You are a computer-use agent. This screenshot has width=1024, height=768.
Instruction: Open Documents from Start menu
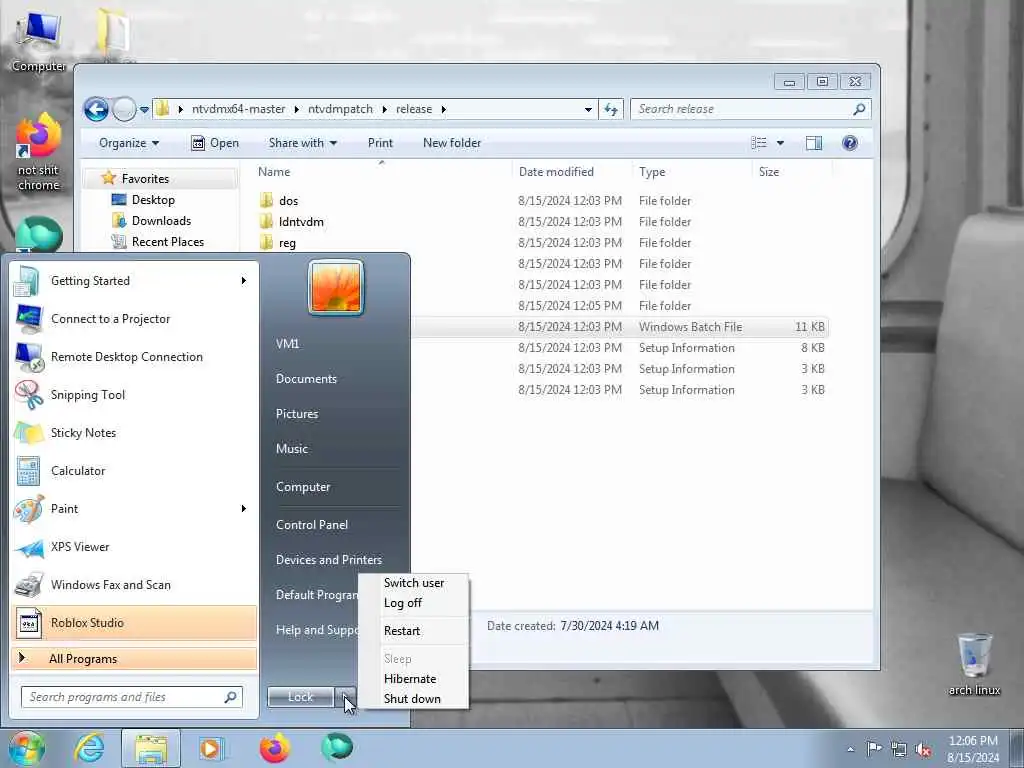306,379
